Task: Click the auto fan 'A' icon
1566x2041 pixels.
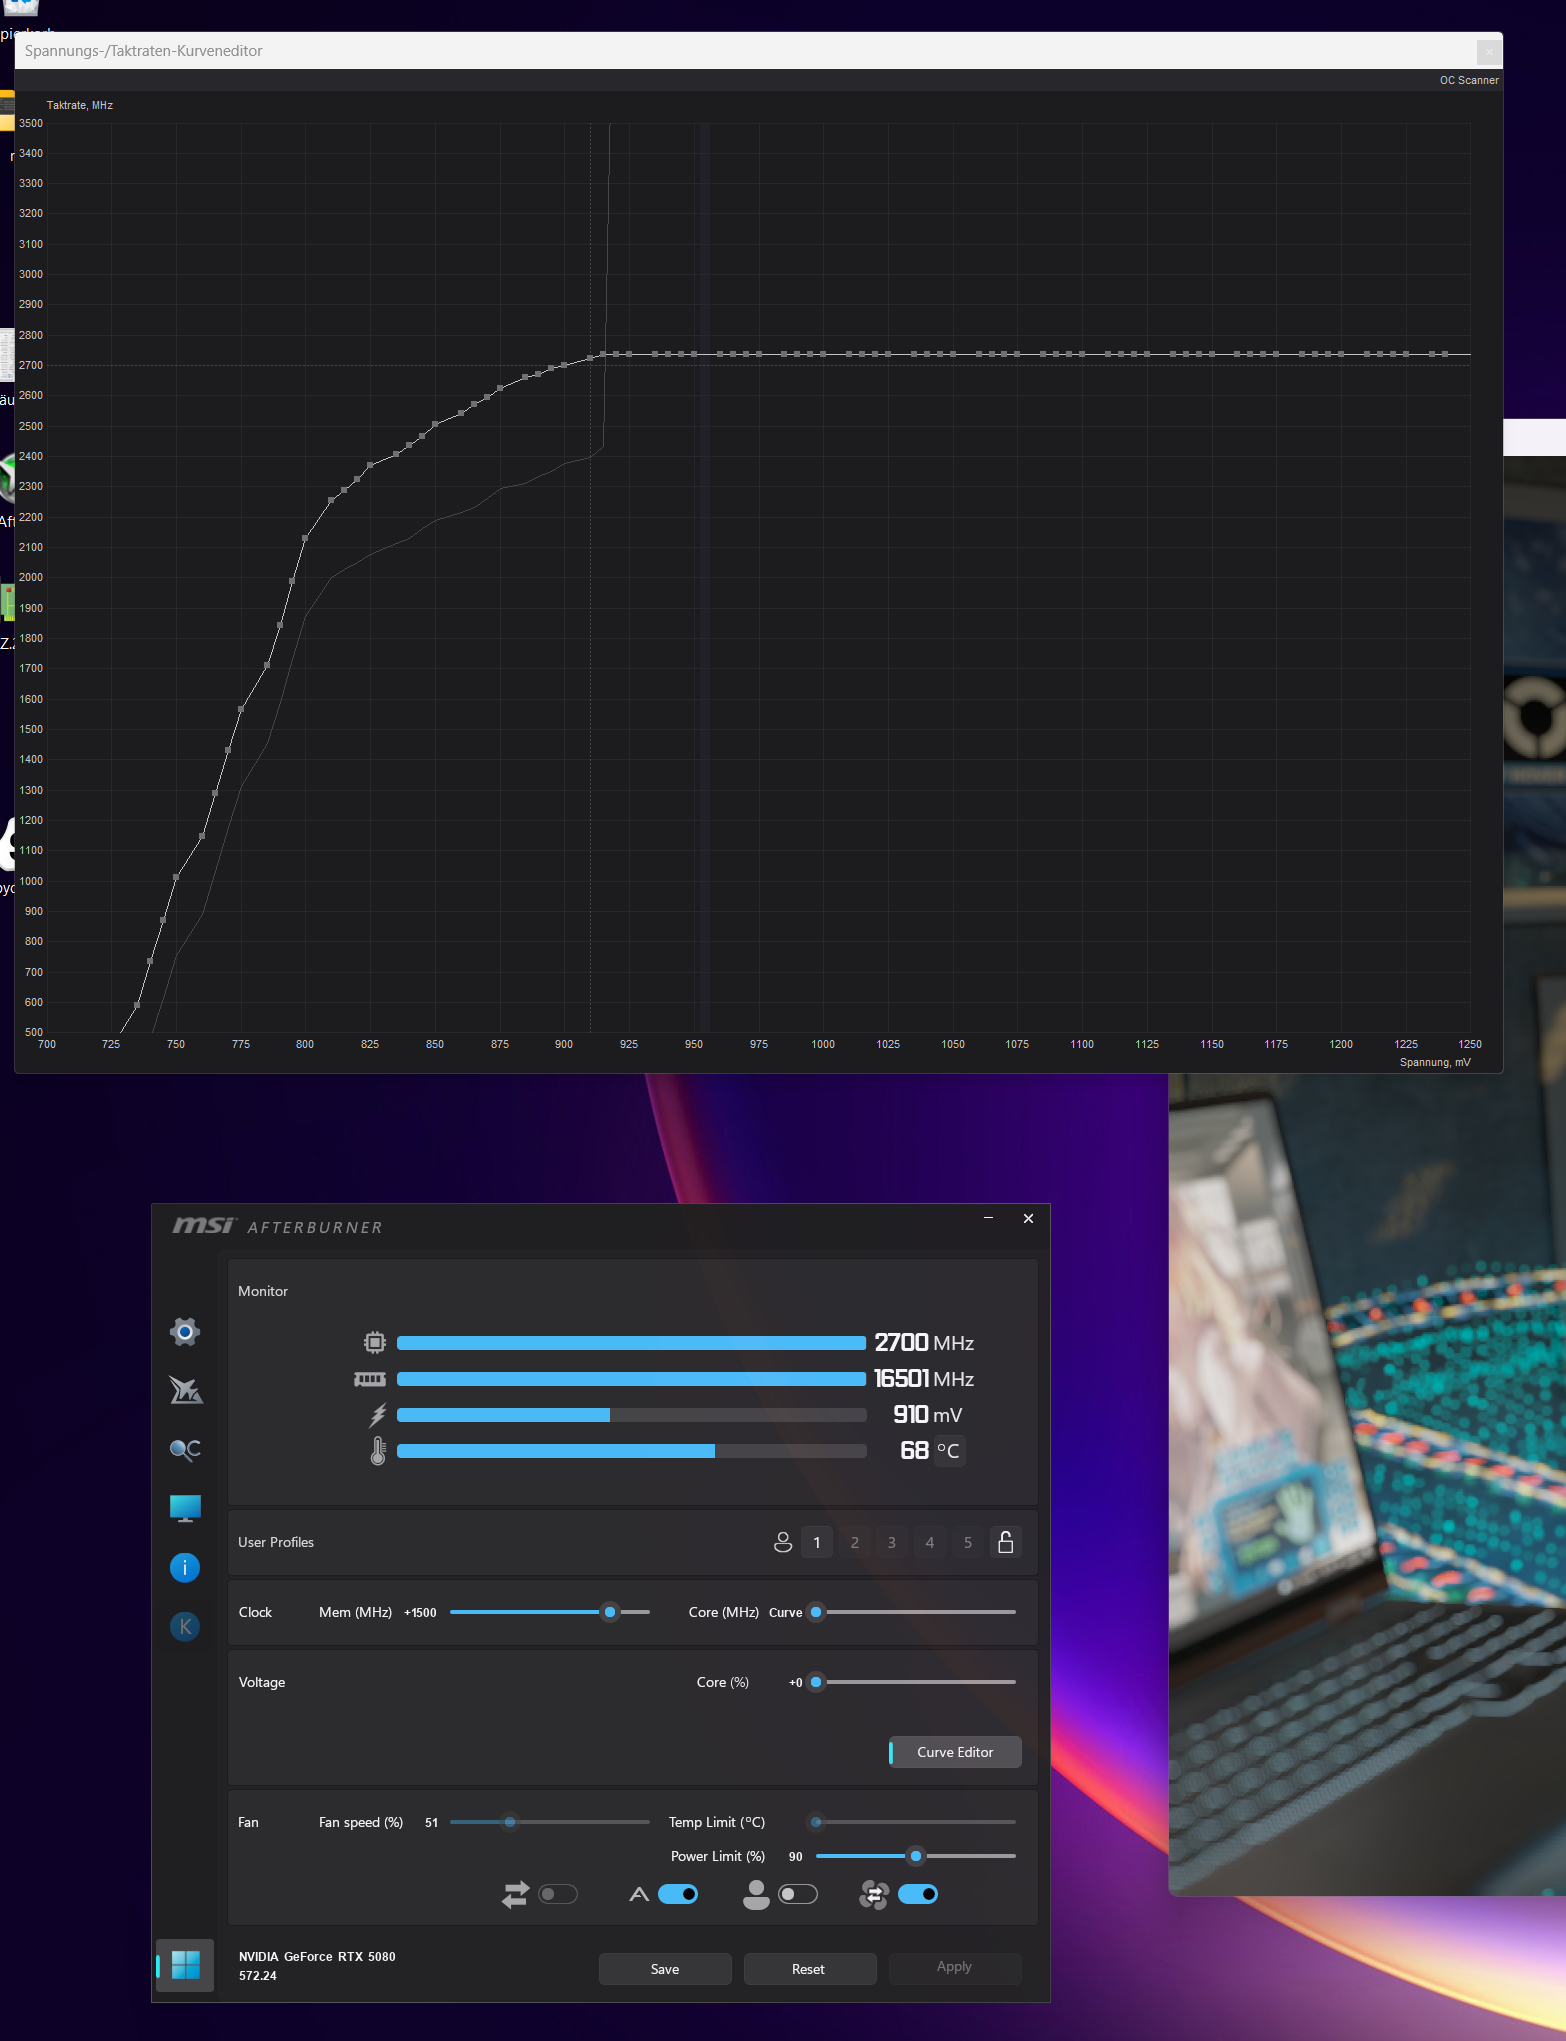Action: tap(639, 1894)
